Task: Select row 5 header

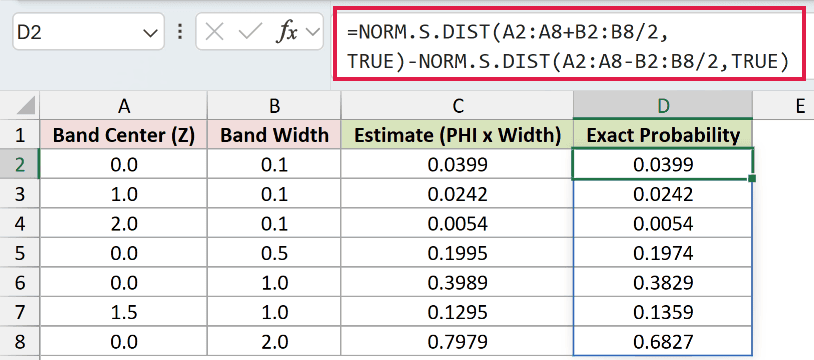Action: [x=20, y=253]
